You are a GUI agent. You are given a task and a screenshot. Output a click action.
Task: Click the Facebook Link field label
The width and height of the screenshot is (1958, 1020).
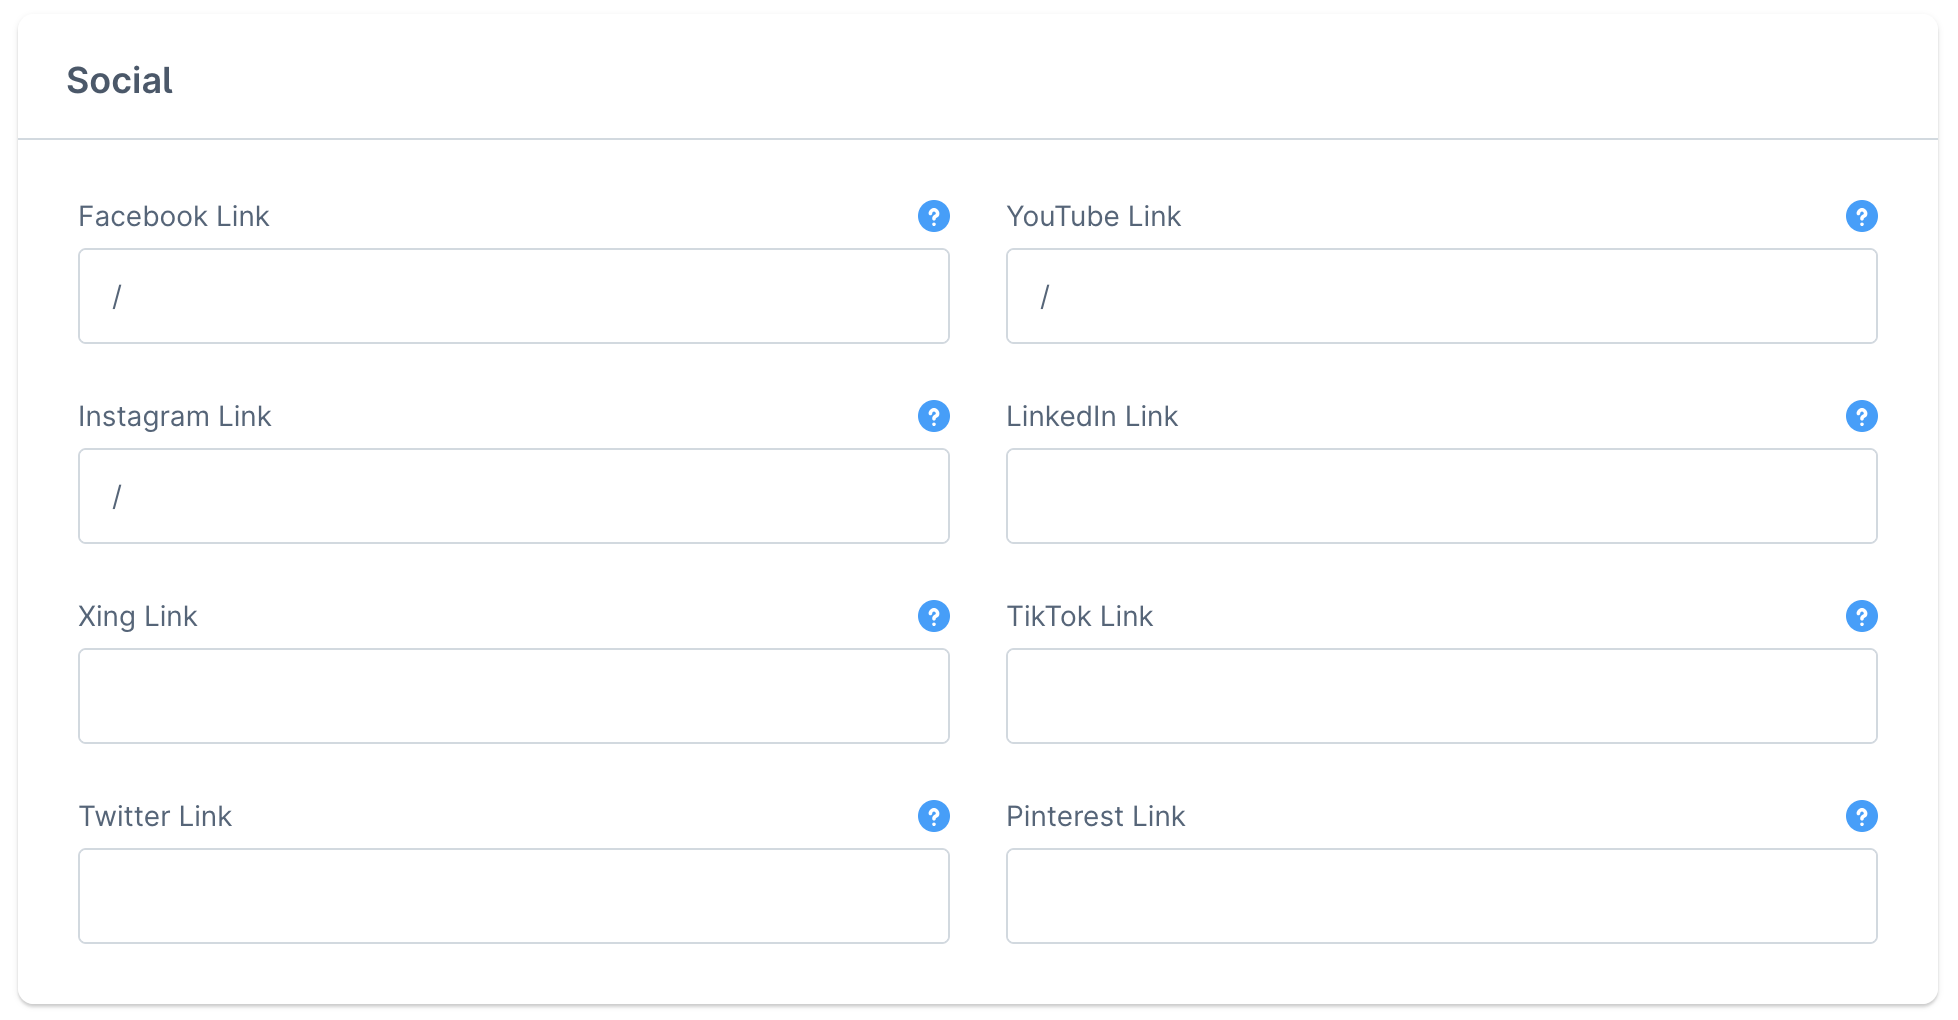pos(174,216)
